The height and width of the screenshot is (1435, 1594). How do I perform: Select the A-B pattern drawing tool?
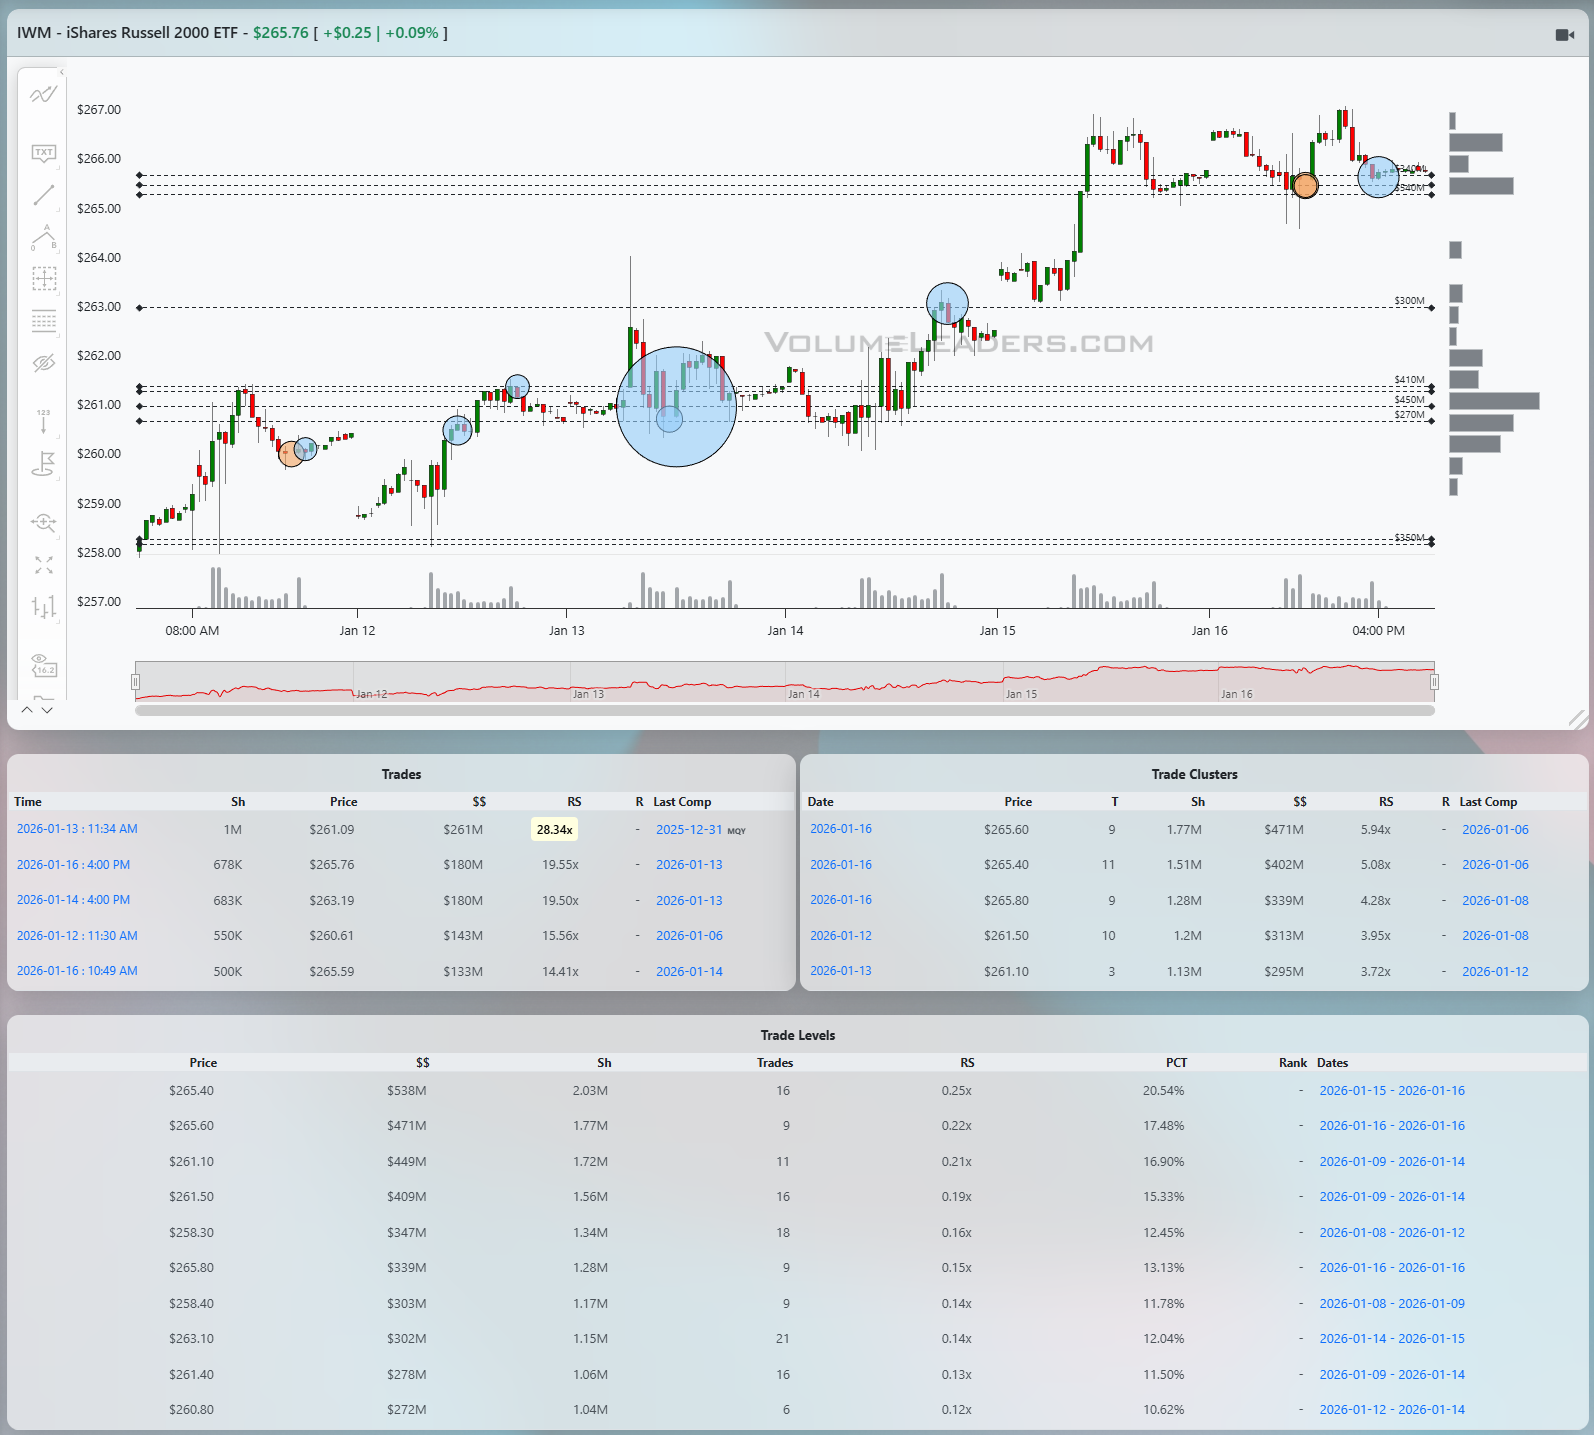tap(43, 238)
